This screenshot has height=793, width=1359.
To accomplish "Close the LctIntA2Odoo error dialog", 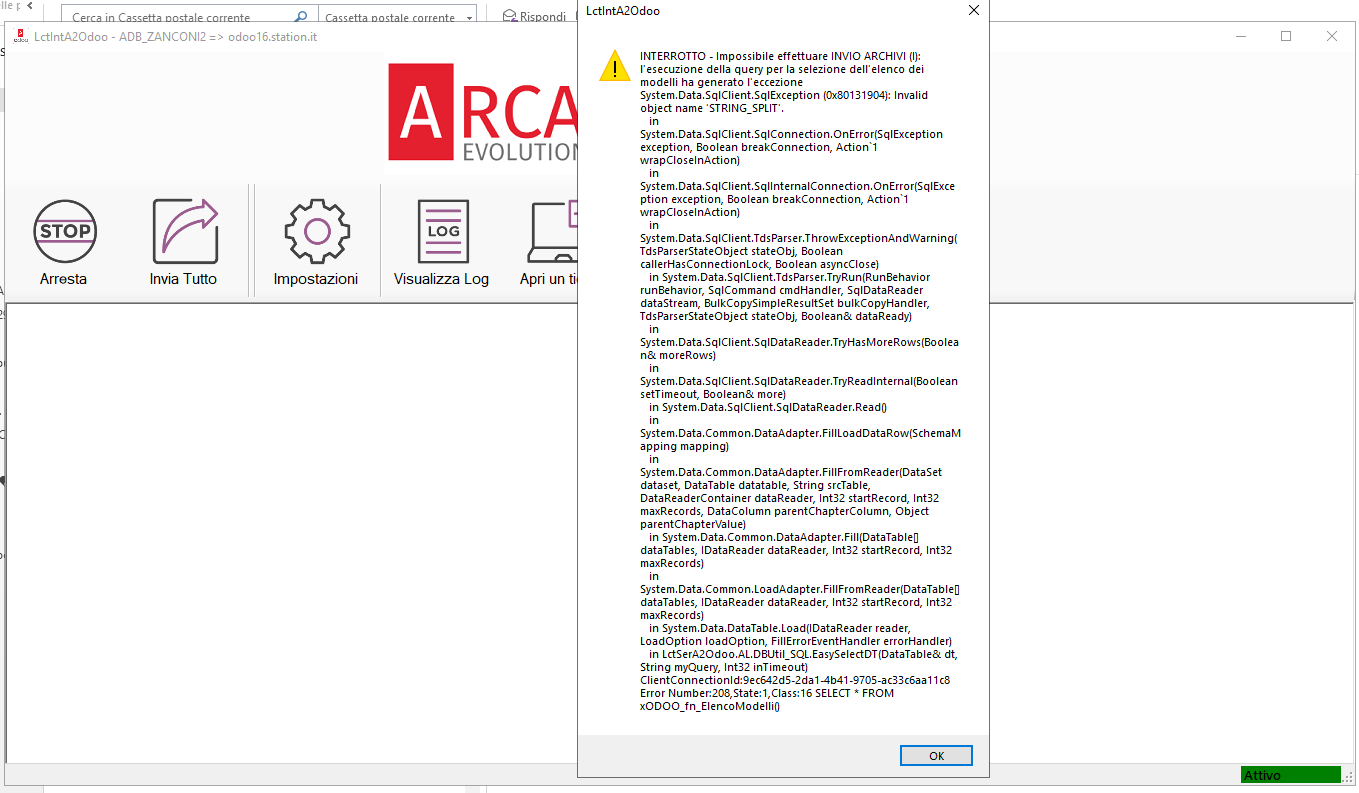I will [974, 11].
